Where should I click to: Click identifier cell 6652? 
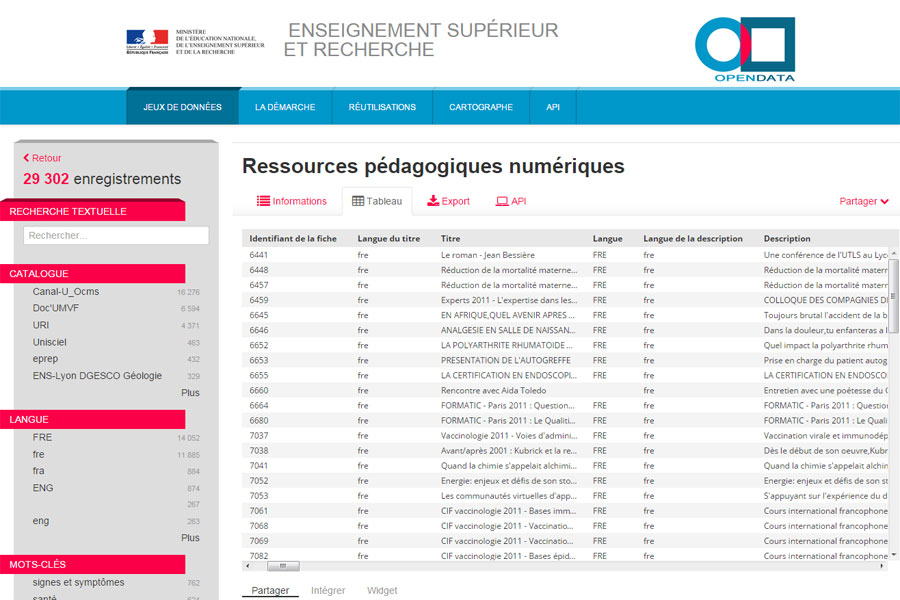pos(259,345)
